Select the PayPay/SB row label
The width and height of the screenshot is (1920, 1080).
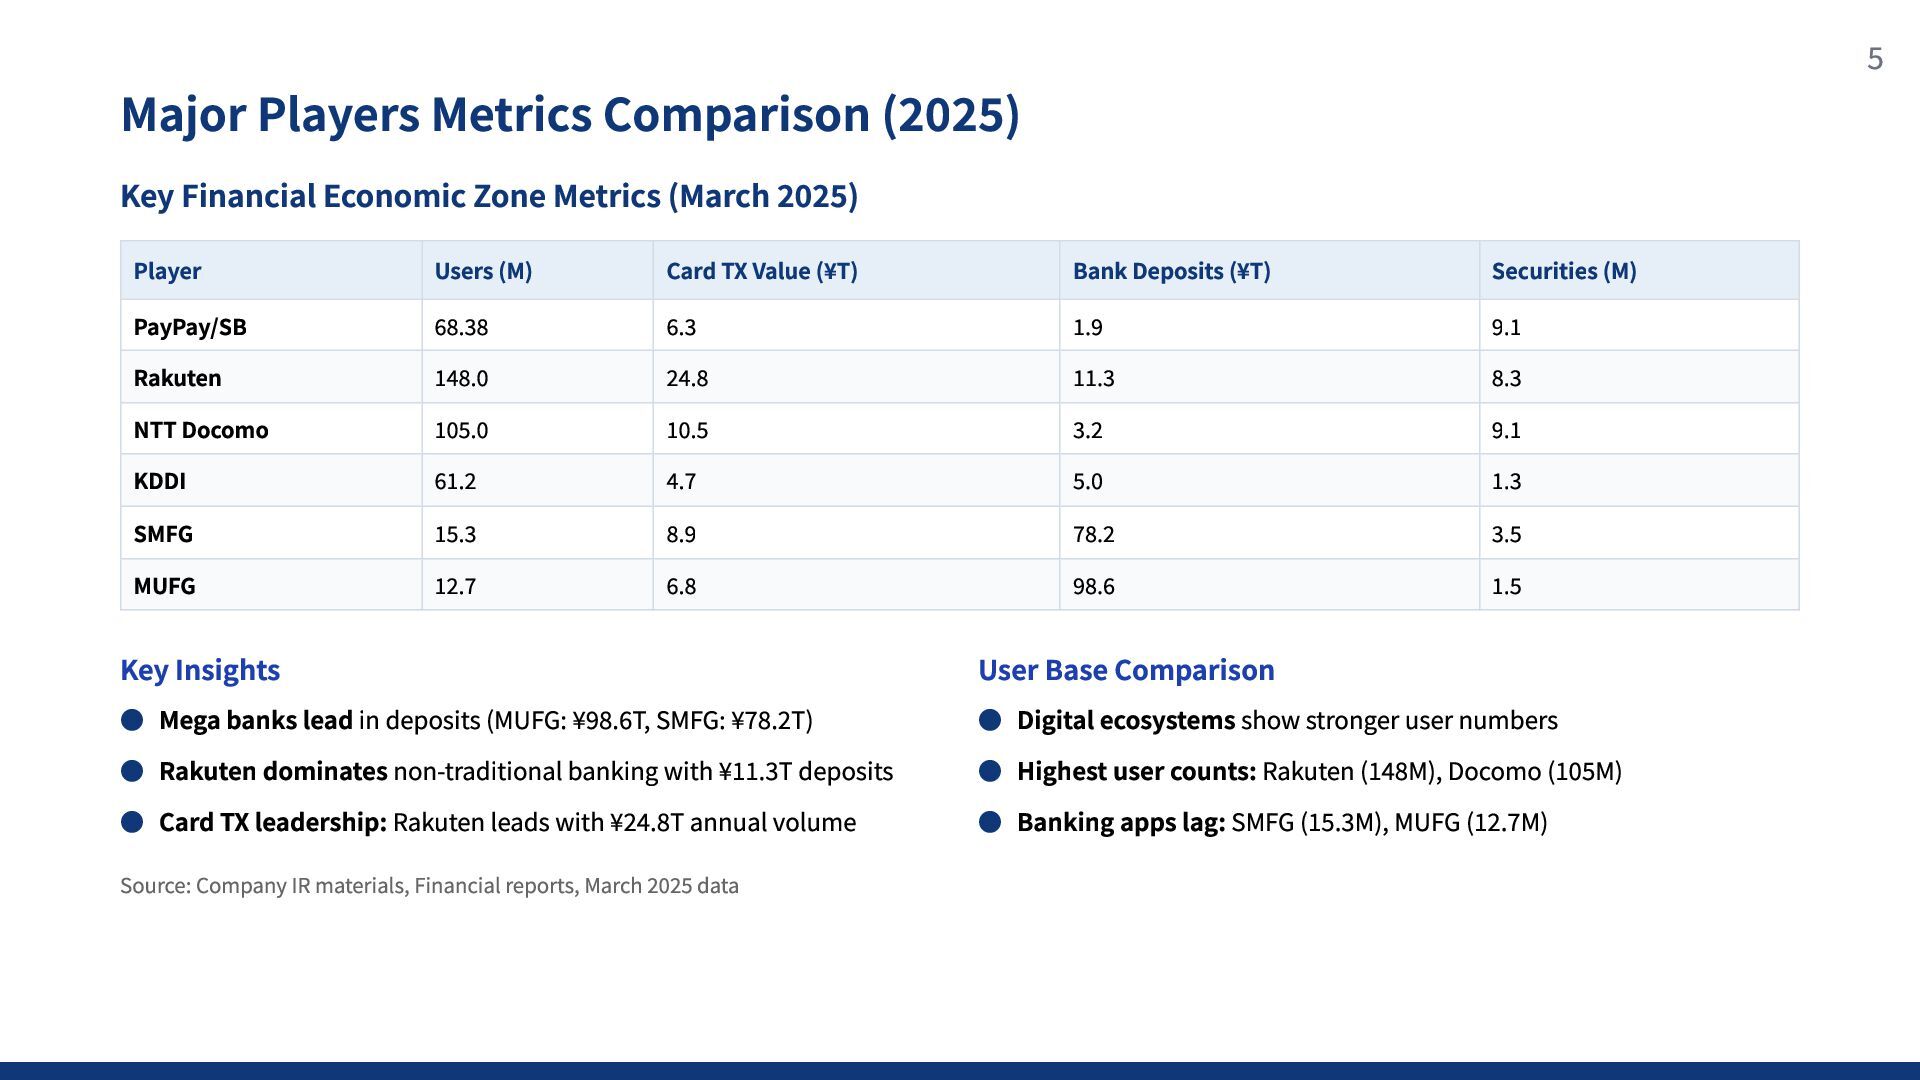[190, 327]
